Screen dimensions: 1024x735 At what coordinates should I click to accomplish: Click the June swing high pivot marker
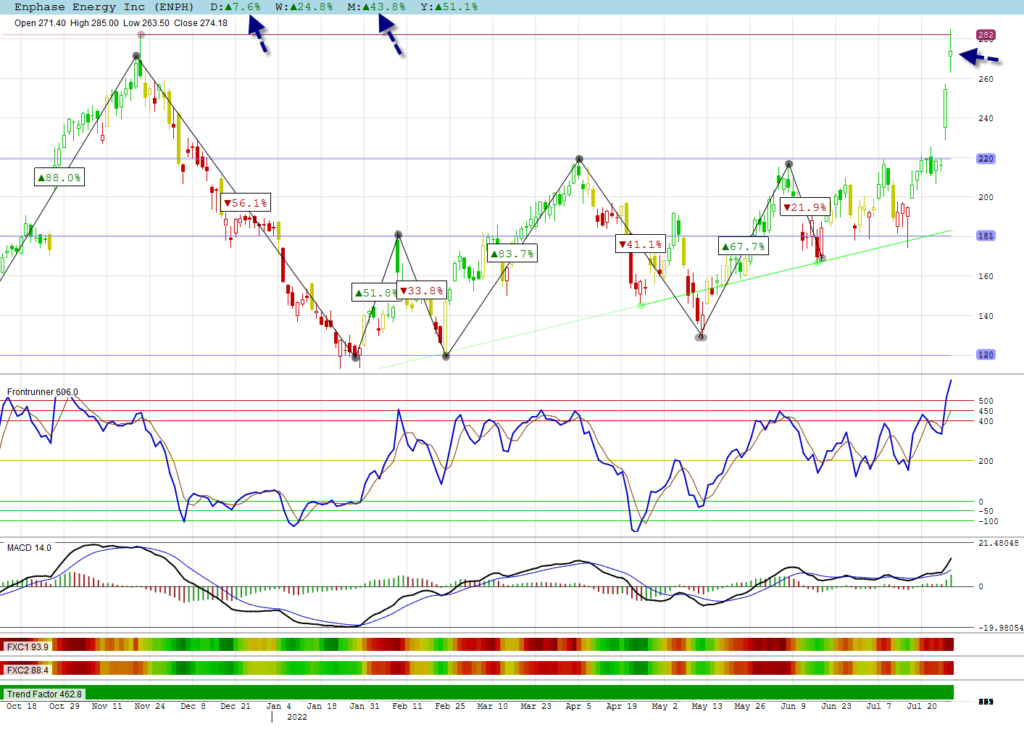[789, 164]
